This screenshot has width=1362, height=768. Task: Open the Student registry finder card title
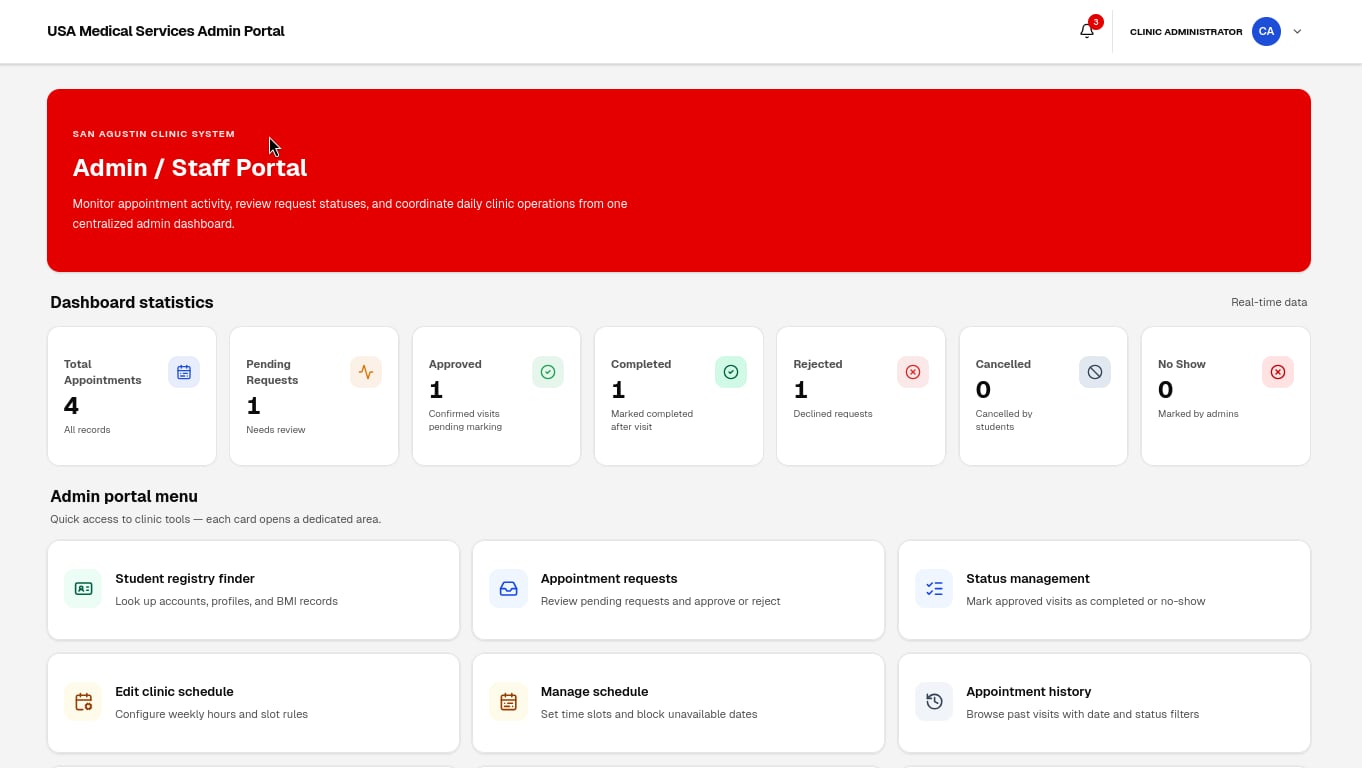[185, 579]
